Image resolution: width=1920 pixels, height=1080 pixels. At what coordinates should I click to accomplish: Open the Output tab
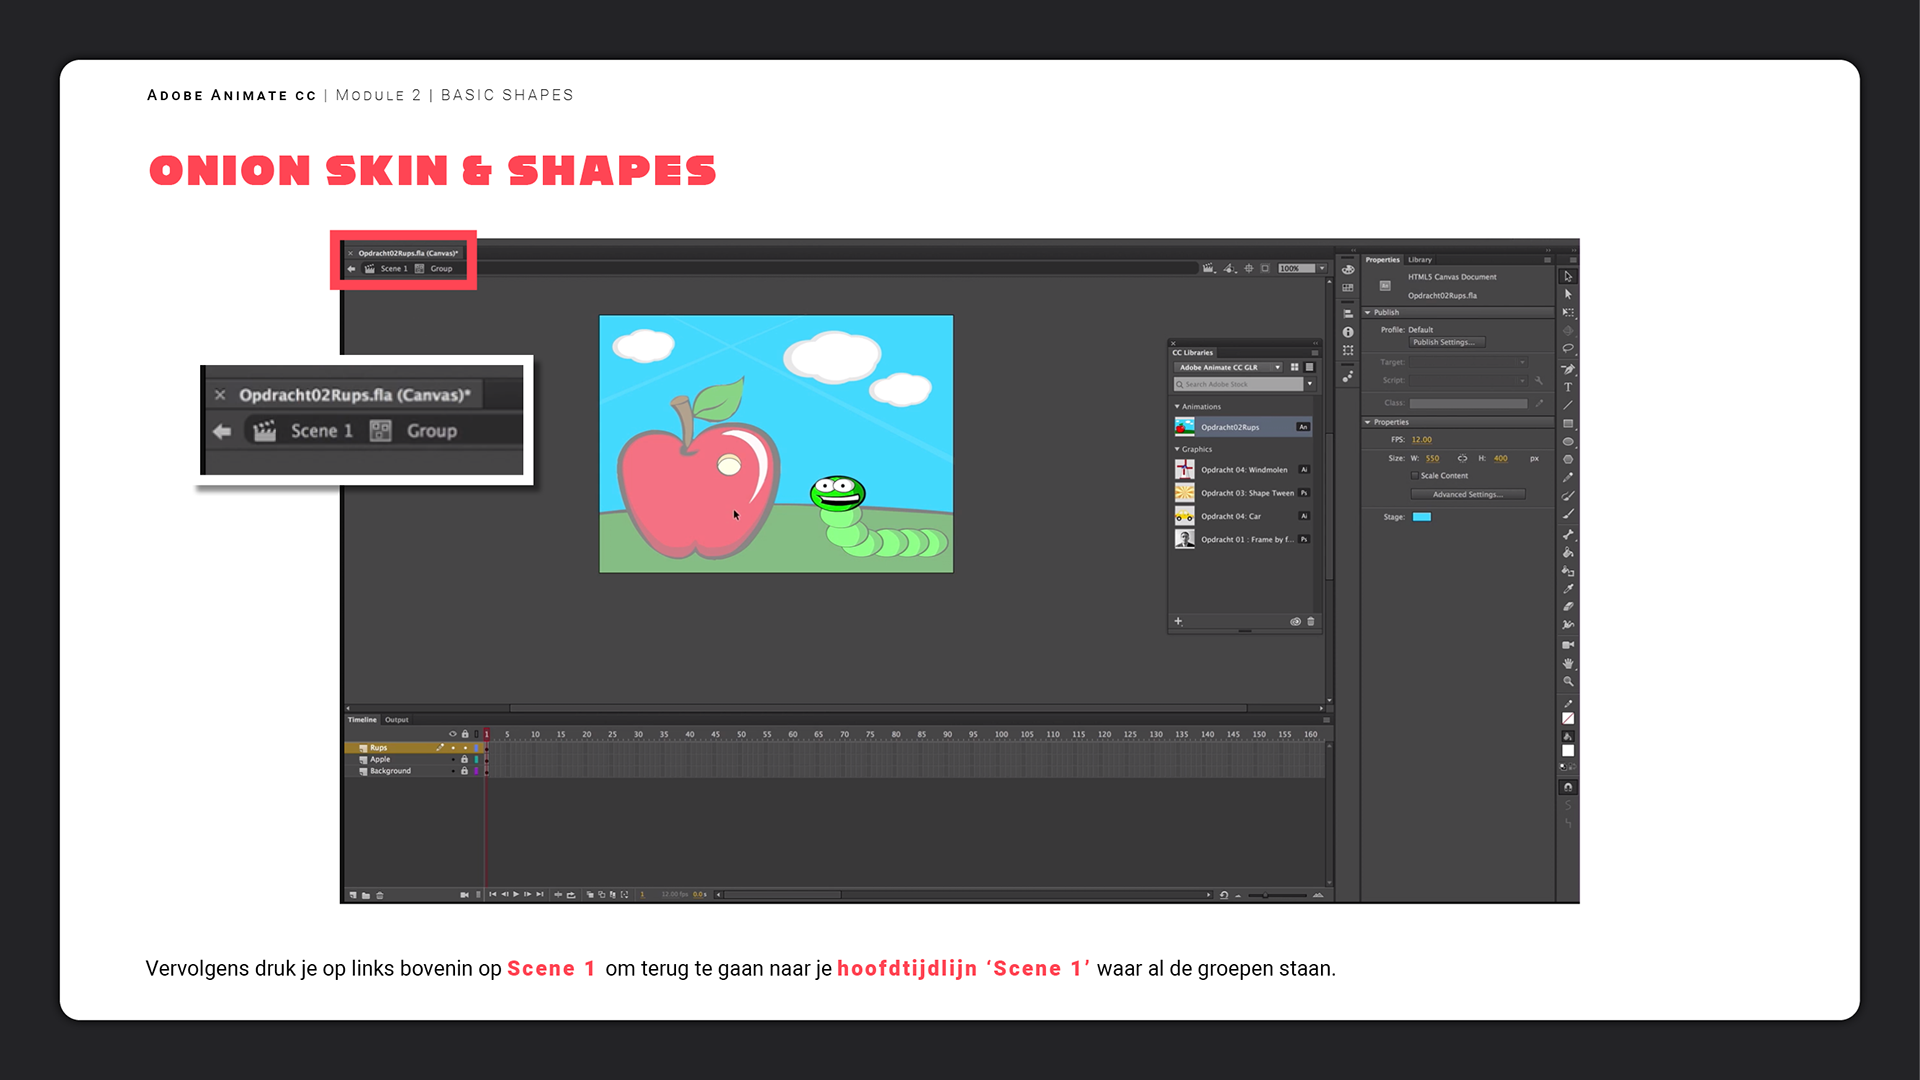click(397, 720)
